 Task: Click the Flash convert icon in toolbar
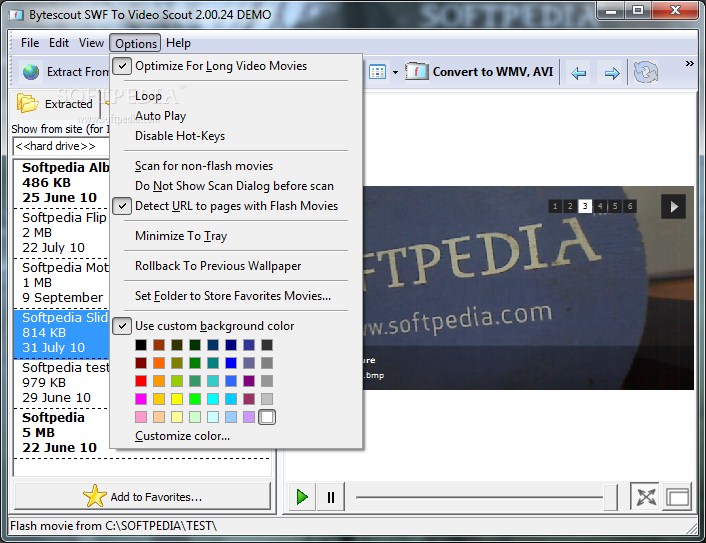(x=416, y=72)
